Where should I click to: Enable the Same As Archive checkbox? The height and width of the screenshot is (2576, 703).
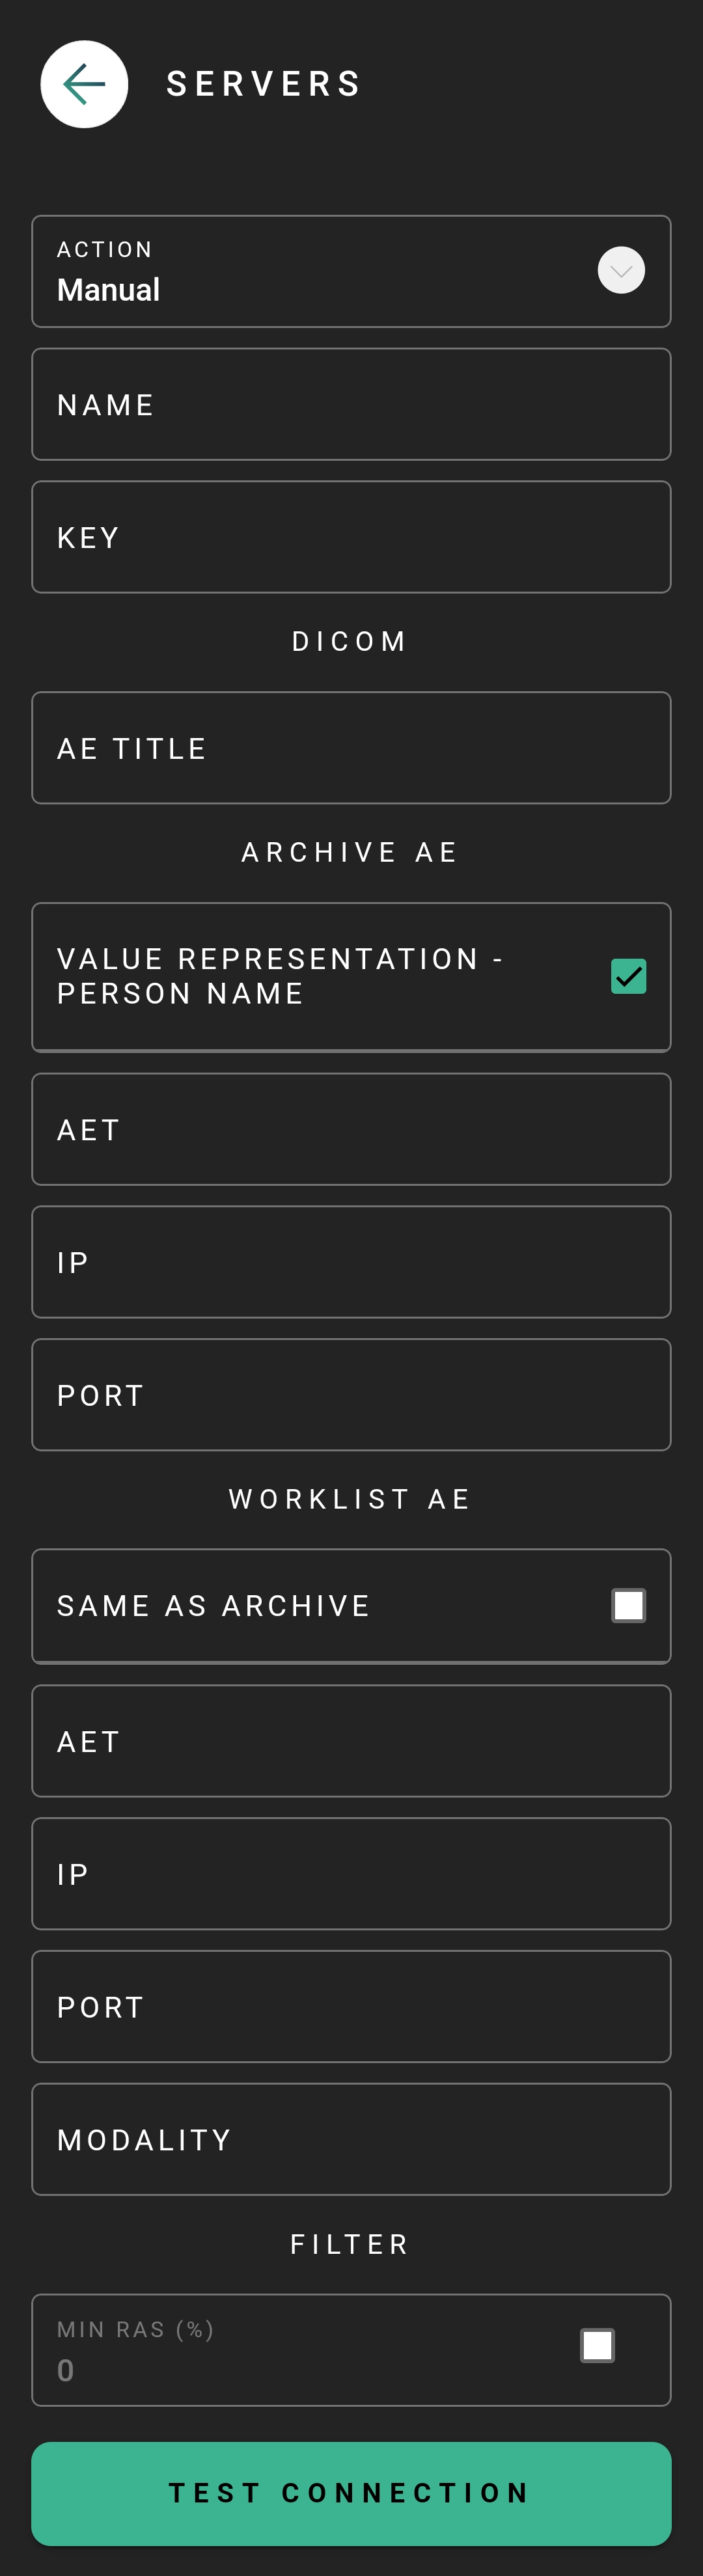click(x=628, y=1605)
